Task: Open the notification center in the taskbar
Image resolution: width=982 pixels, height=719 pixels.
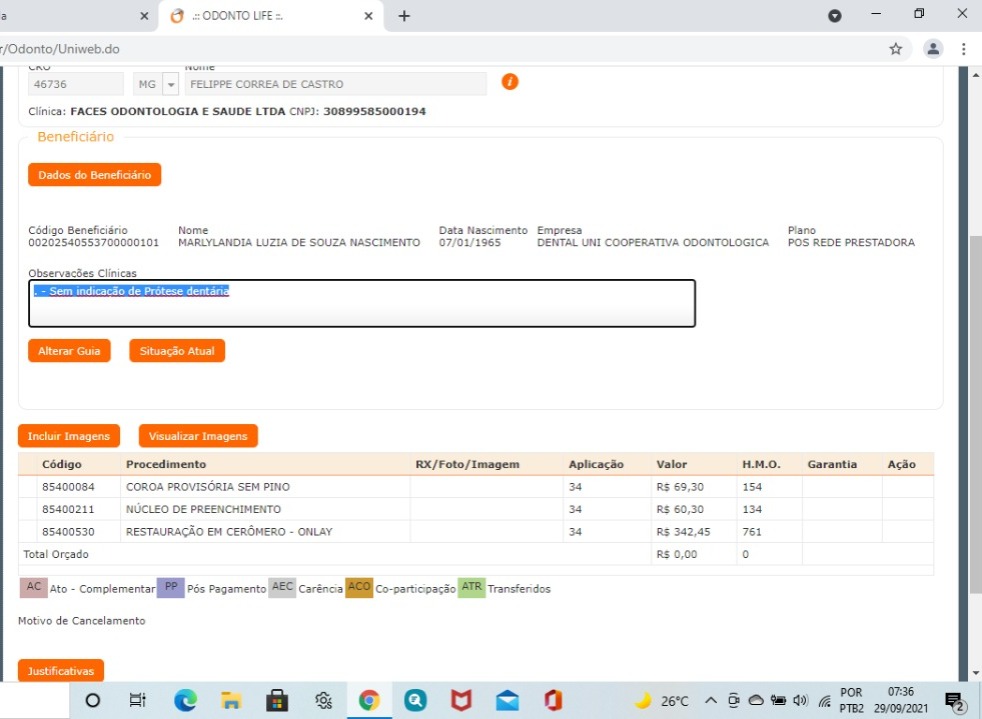Action: click(x=955, y=701)
